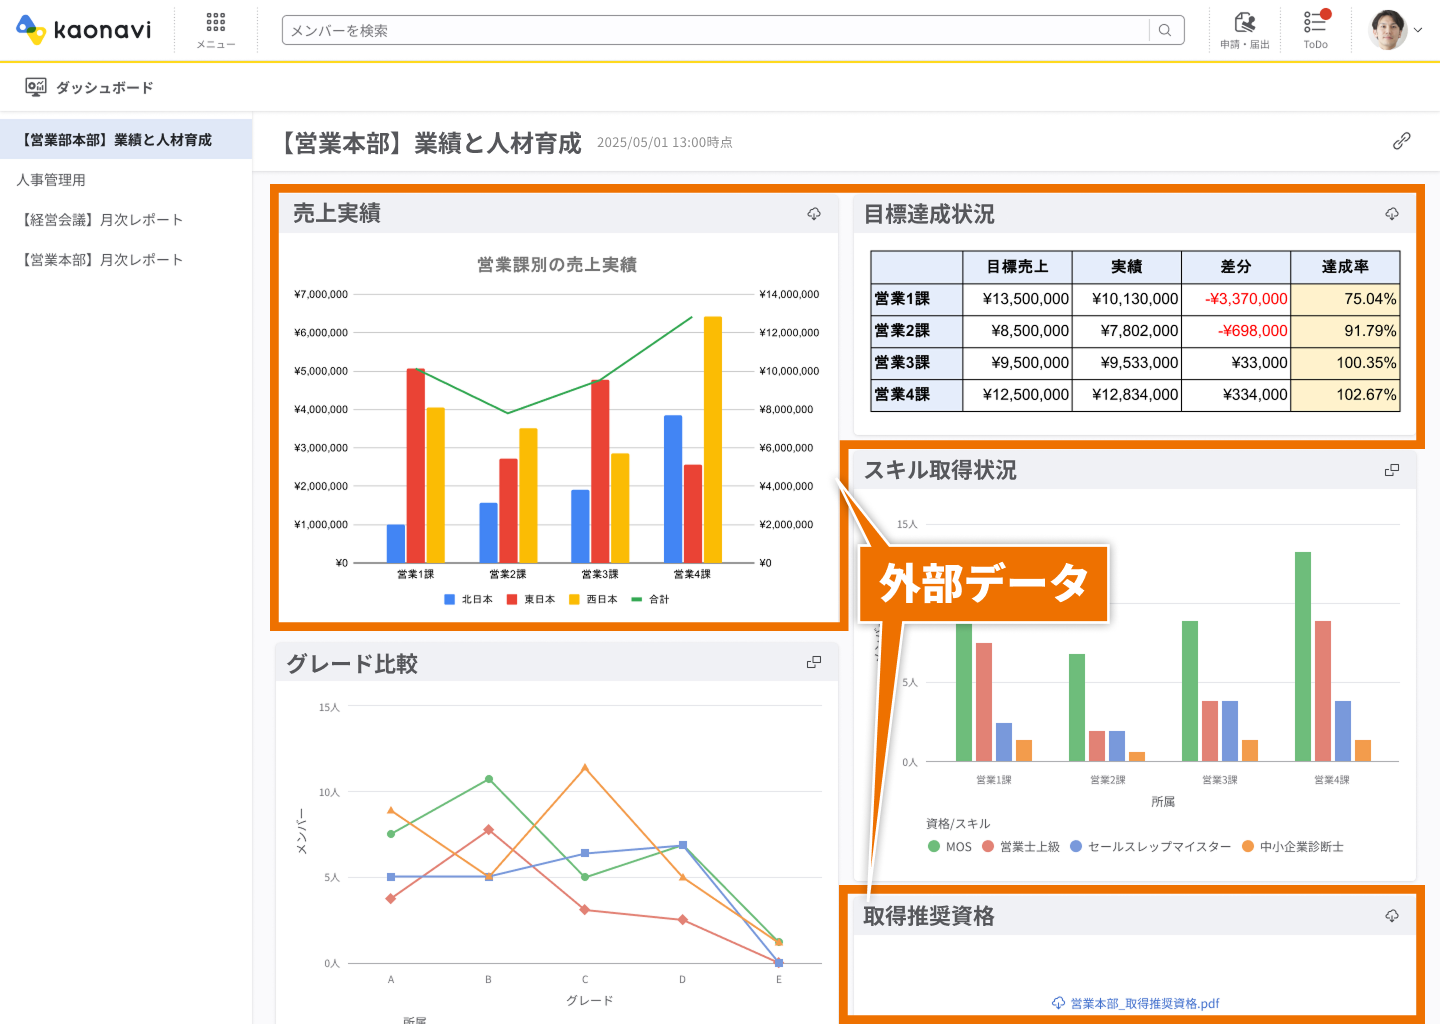Toggle MOS legend item
Screen dimensions: 1440x1024
(950, 846)
